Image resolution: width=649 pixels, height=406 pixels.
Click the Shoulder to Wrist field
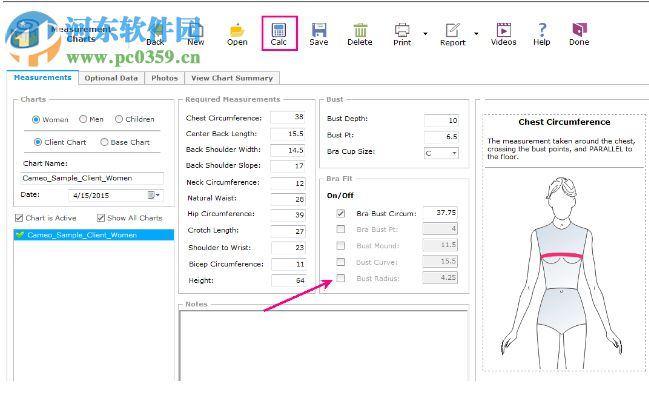(289, 247)
